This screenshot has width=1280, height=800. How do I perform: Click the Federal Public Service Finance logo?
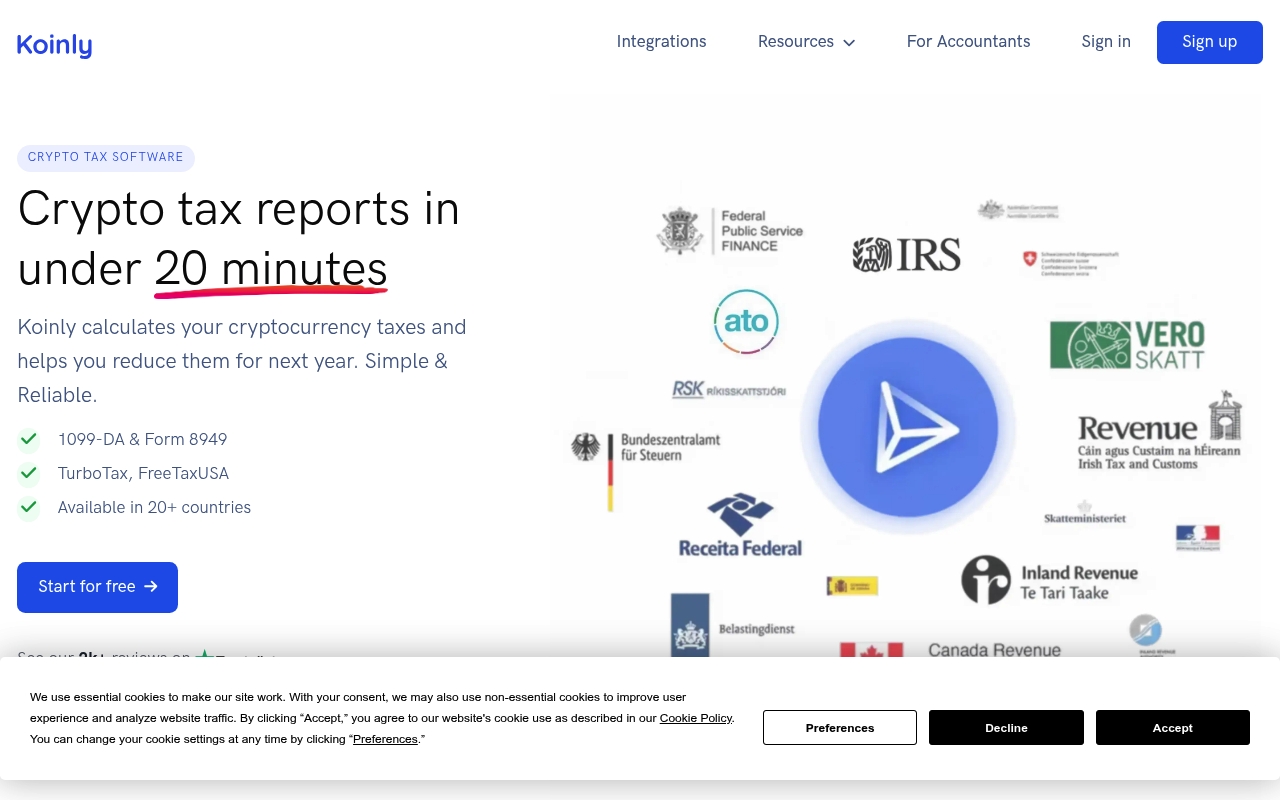click(x=730, y=231)
